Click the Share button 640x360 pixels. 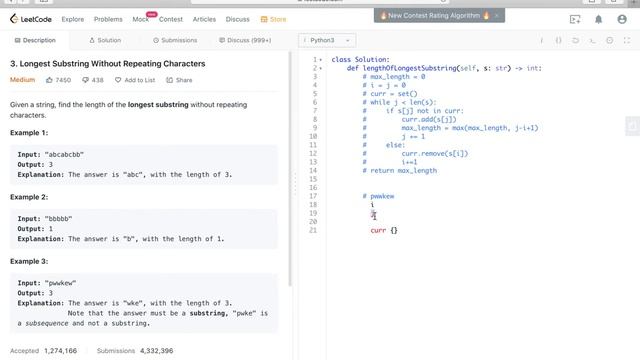(x=179, y=80)
